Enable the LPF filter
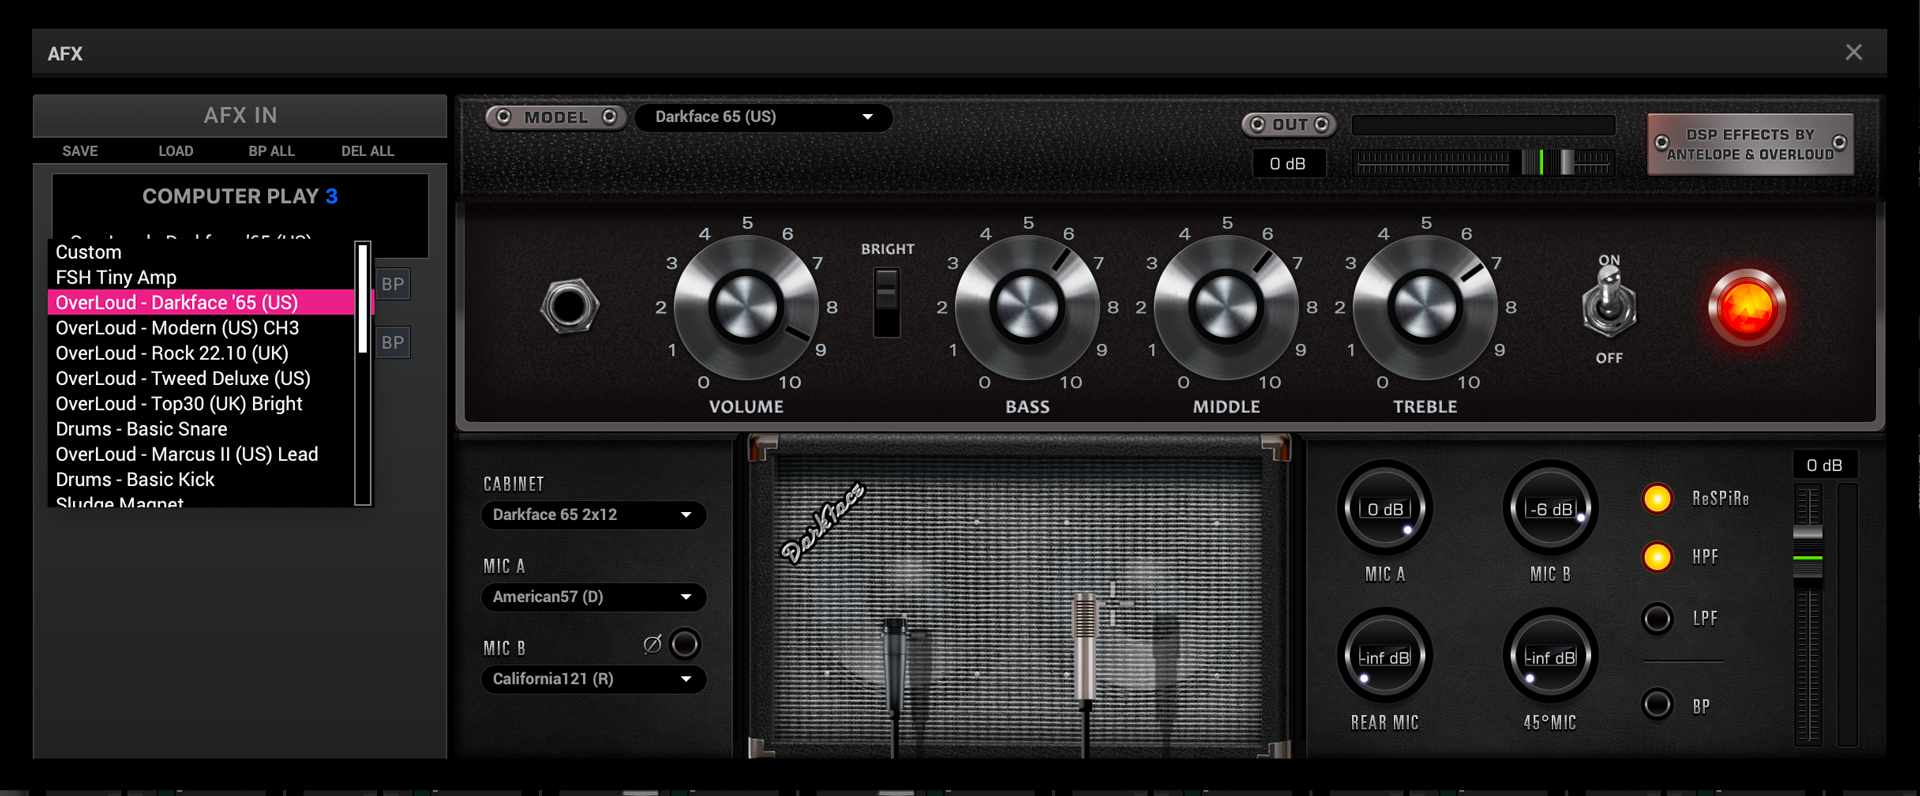The image size is (1920, 796). [1657, 618]
